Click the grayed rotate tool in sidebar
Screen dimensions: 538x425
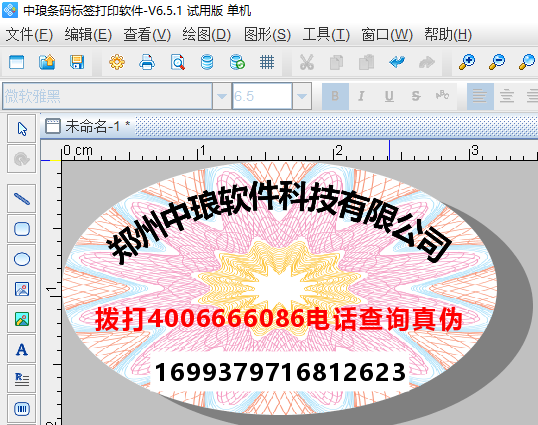click(x=22, y=159)
